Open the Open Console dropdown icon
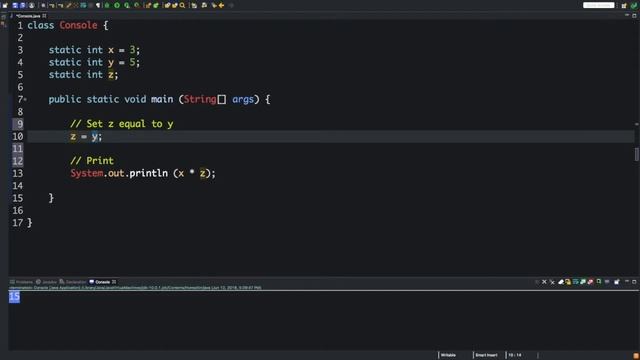The height and width of the screenshot is (360, 640). coord(617,282)
